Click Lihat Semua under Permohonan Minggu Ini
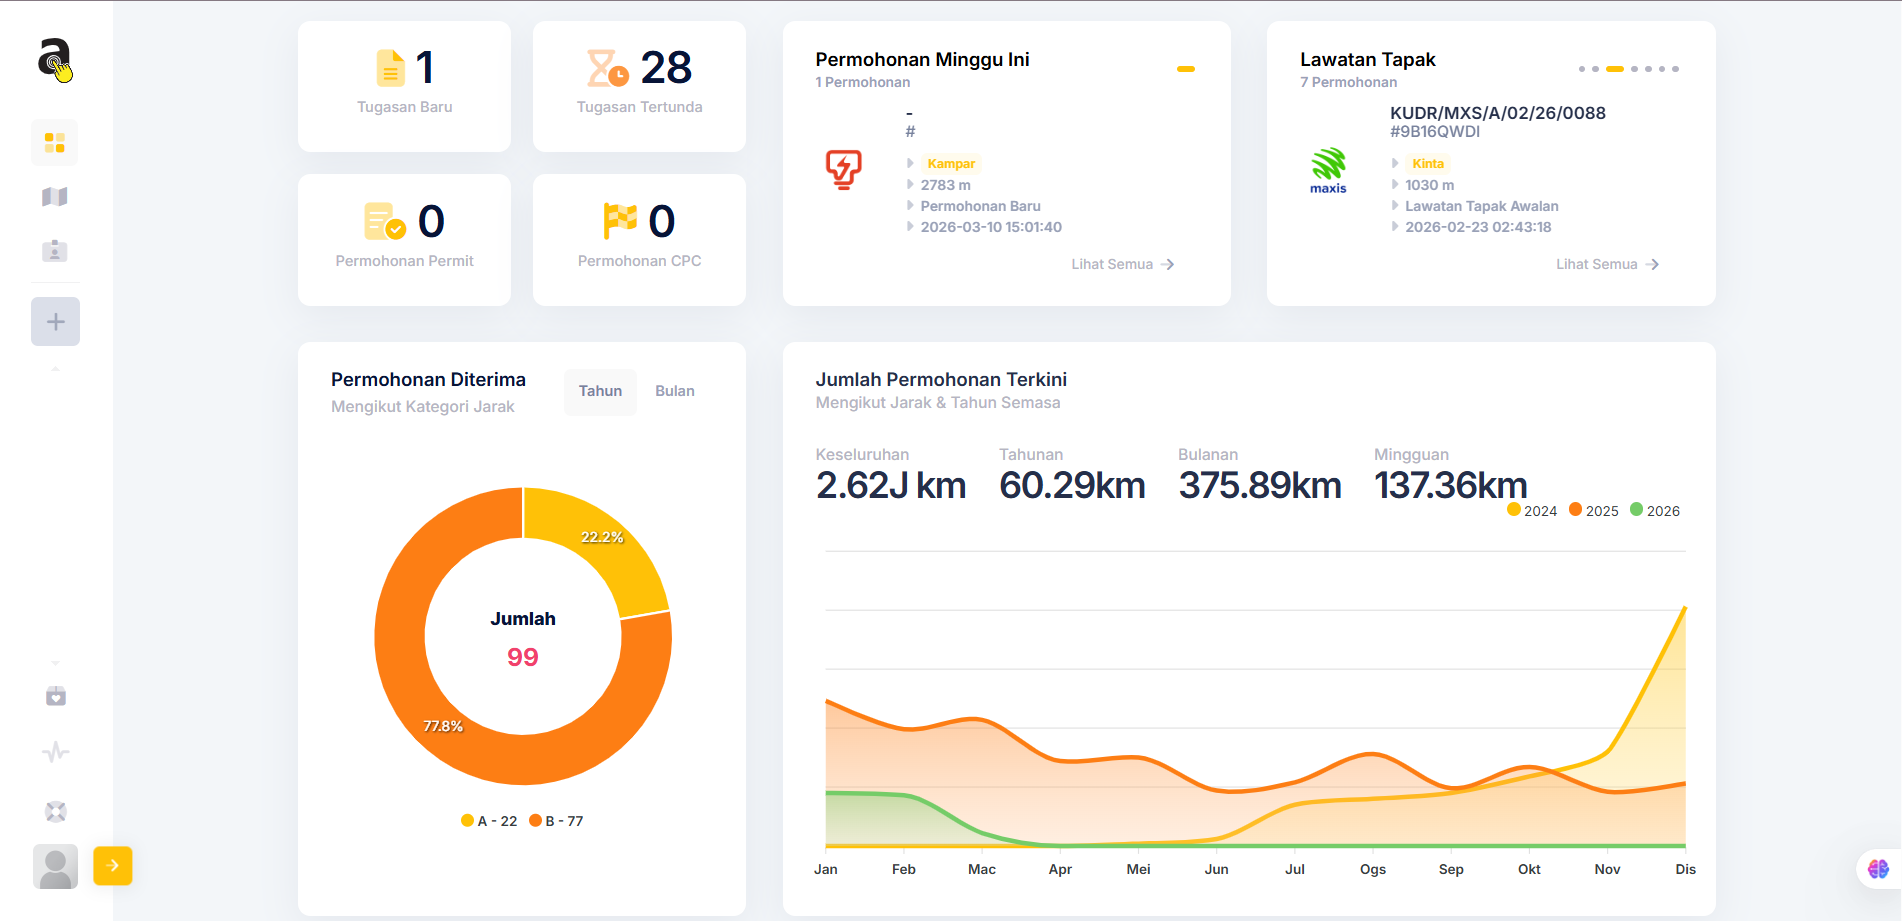This screenshot has width=1902, height=921. point(1122,264)
